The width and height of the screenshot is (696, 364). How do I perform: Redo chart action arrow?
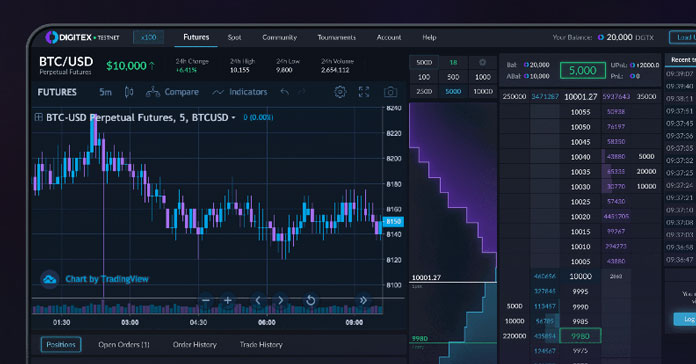coord(302,92)
